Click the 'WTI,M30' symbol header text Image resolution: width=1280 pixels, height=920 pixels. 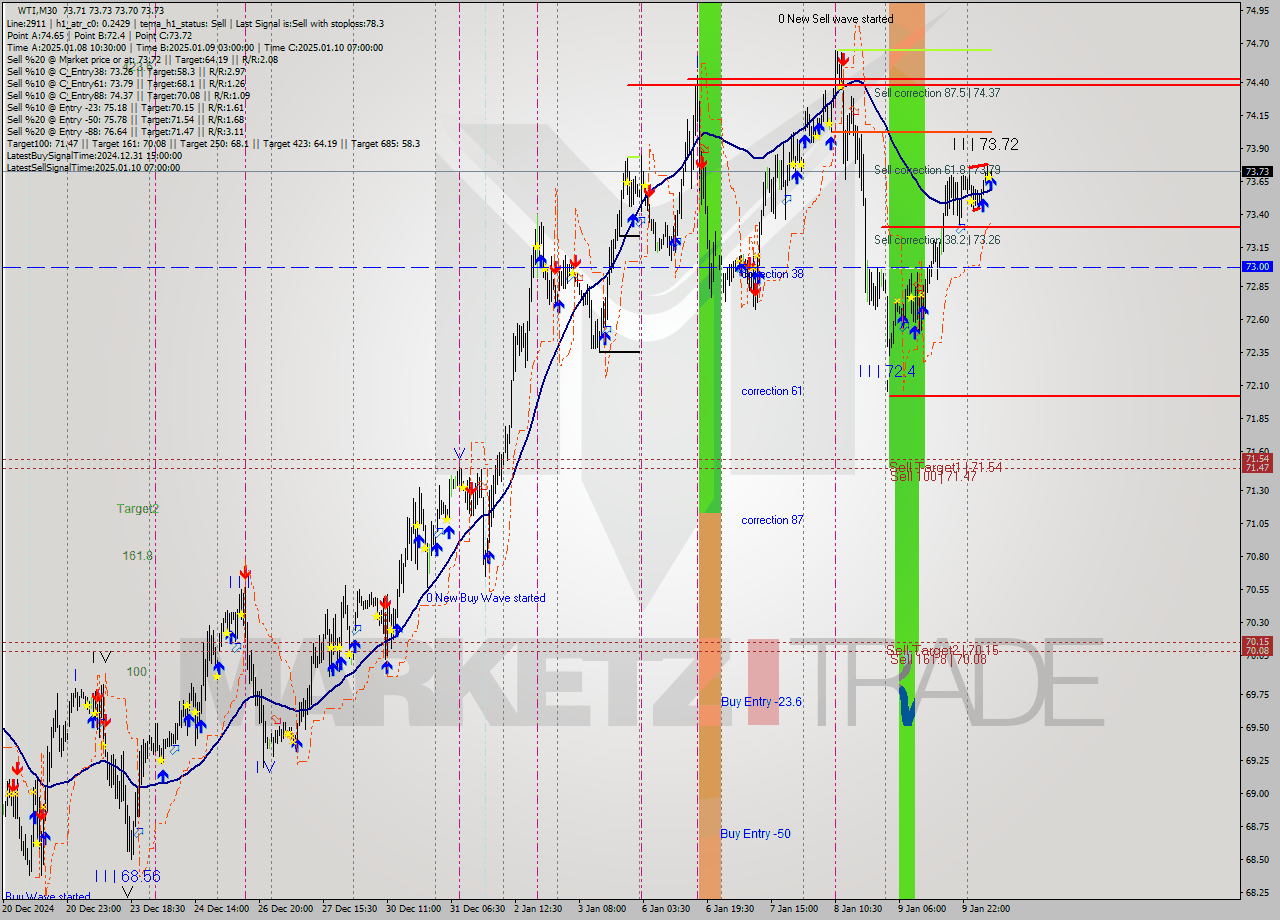(x=38, y=10)
